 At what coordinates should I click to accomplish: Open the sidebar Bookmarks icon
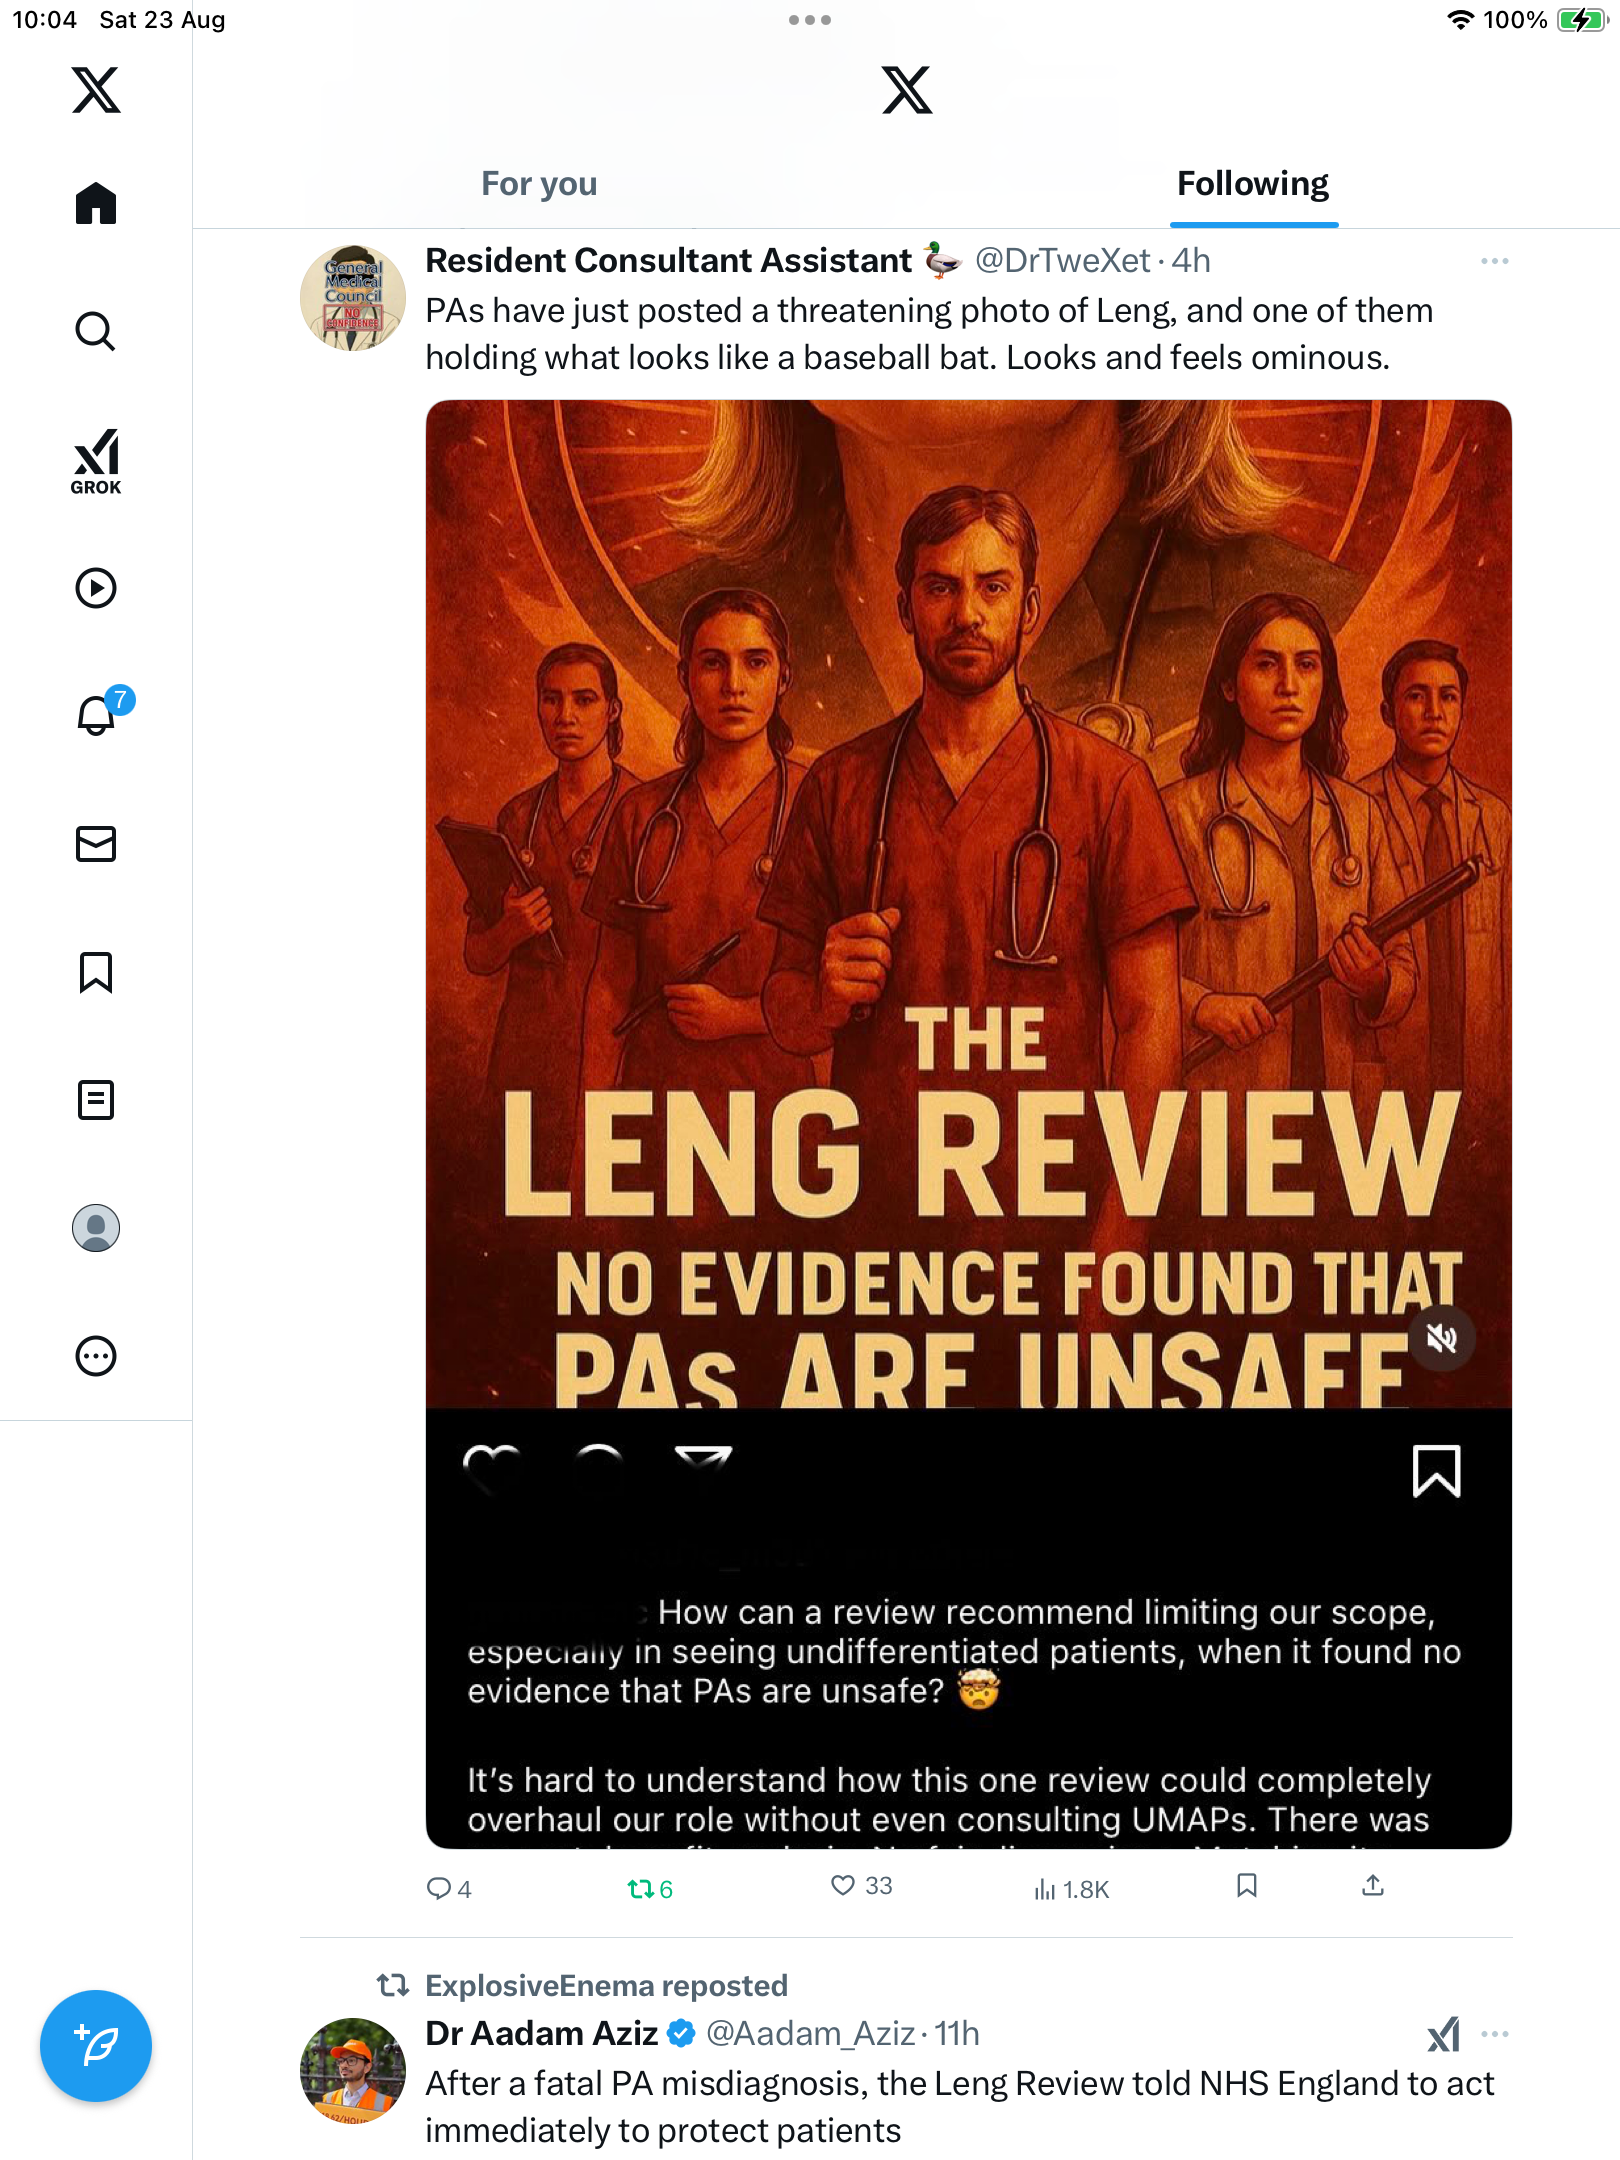click(x=96, y=972)
